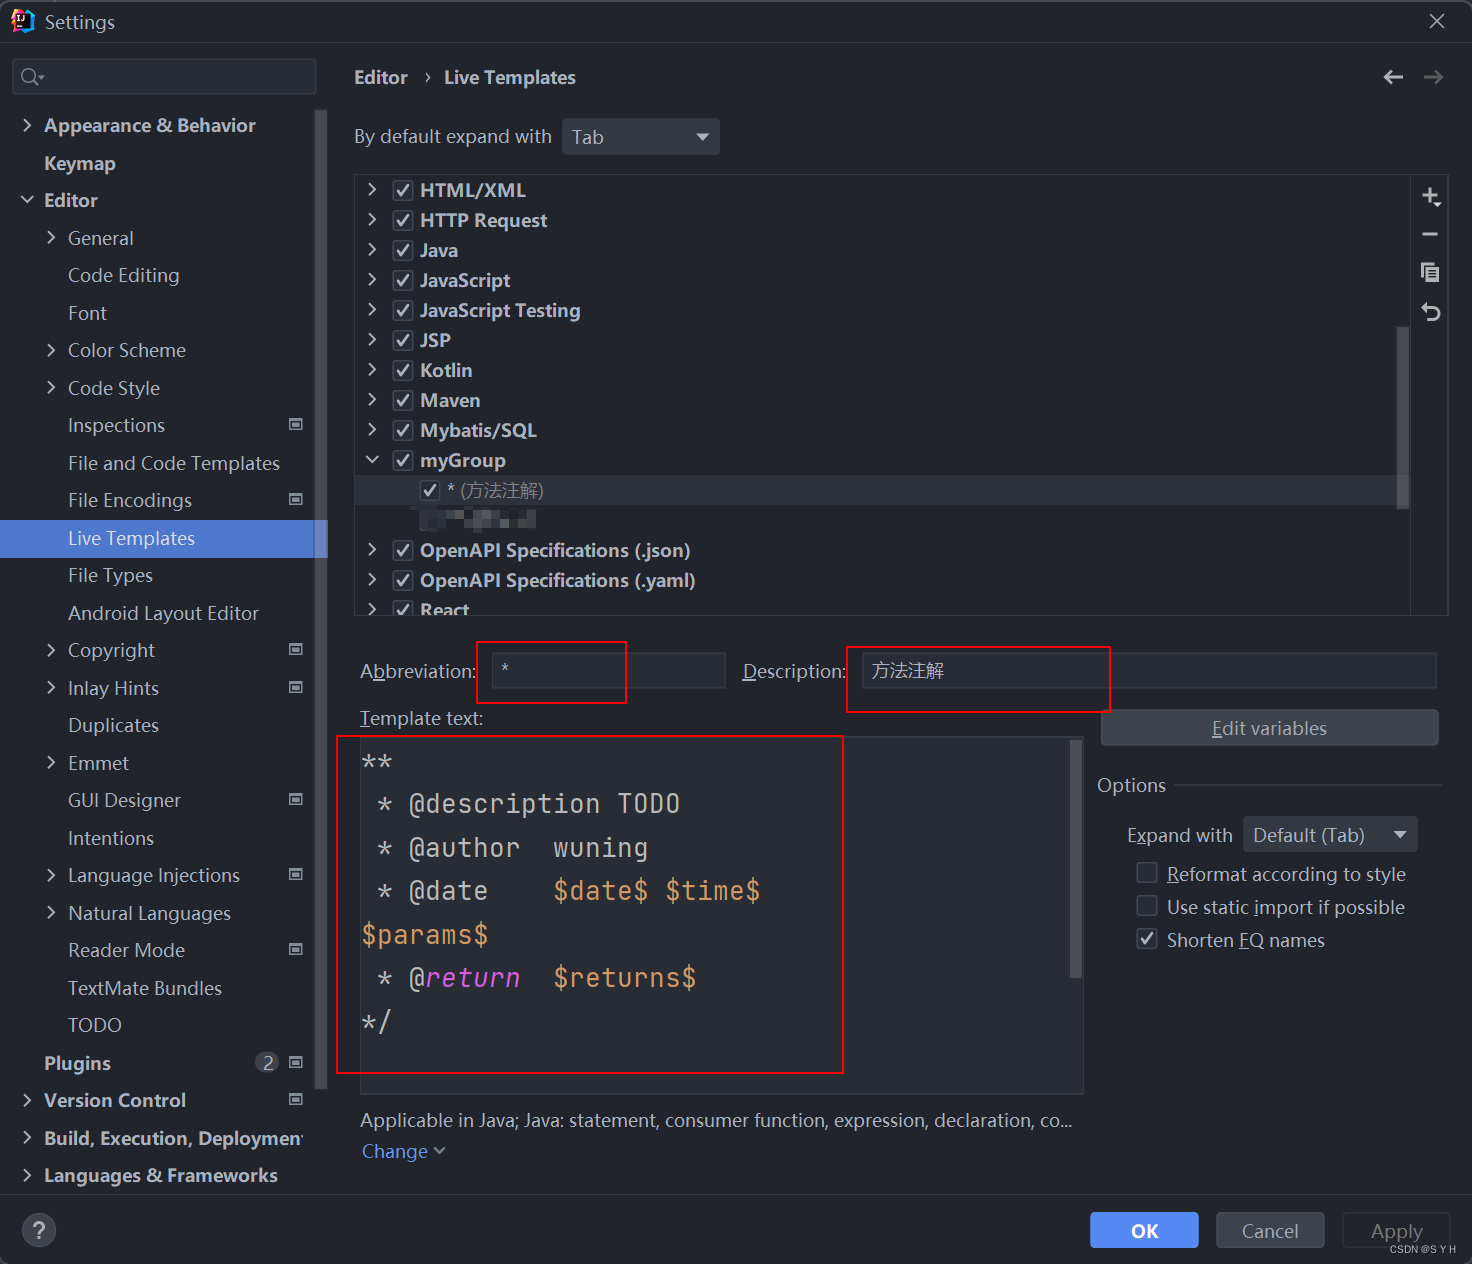Click the Editor breadcrumb link
The width and height of the screenshot is (1472, 1264).
[x=381, y=77]
